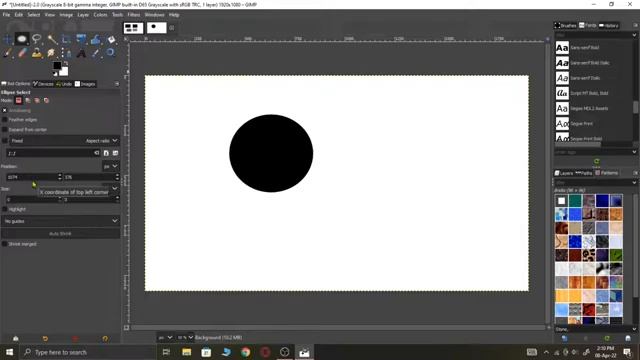Switch to the Brushes tab
The width and height of the screenshot is (640, 360).
(x=565, y=25)
